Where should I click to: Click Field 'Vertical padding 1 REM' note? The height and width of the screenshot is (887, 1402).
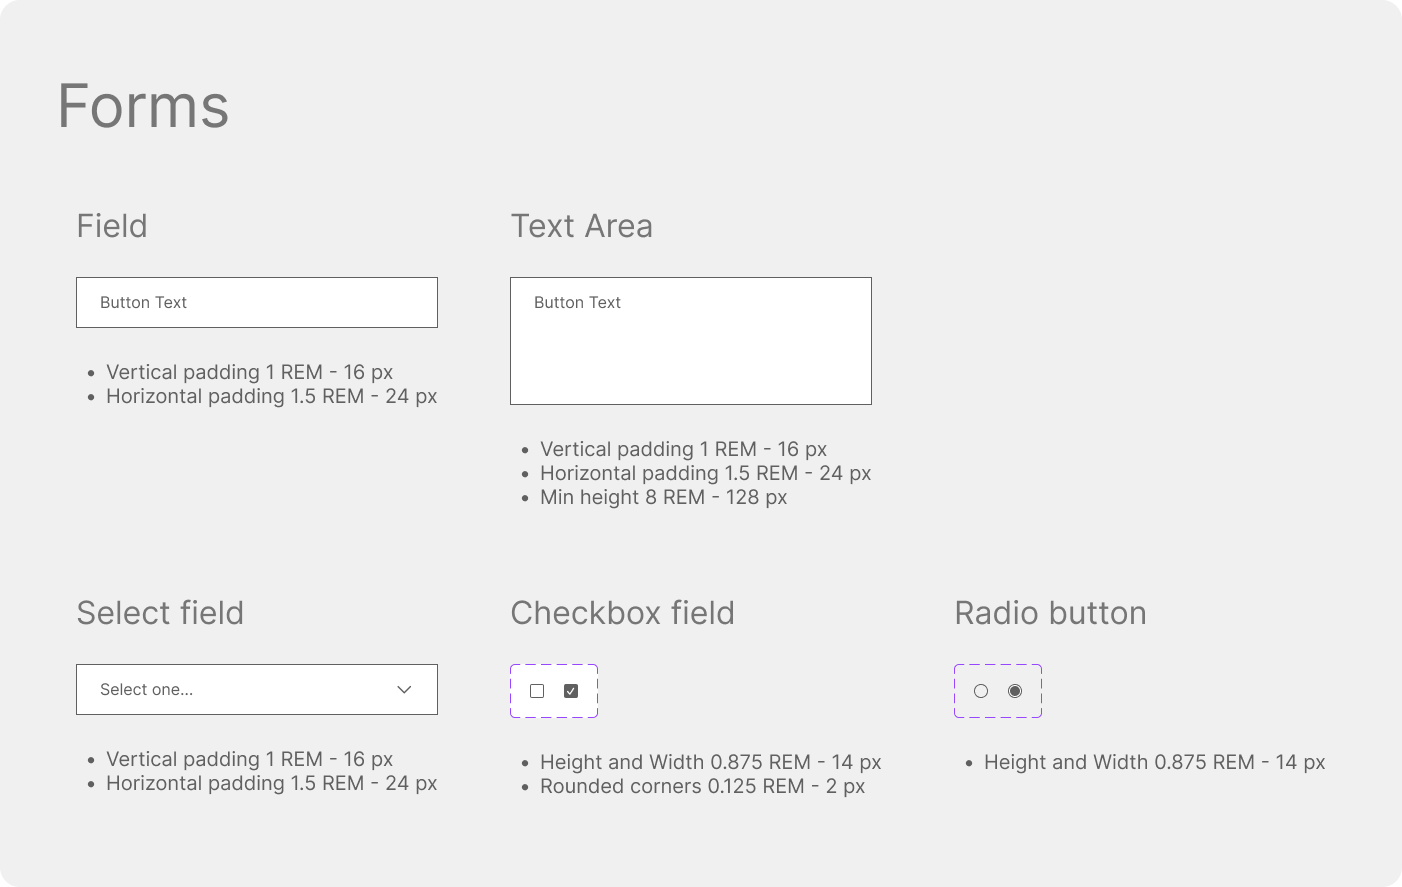pyautogui.click(x=250, y=372)
